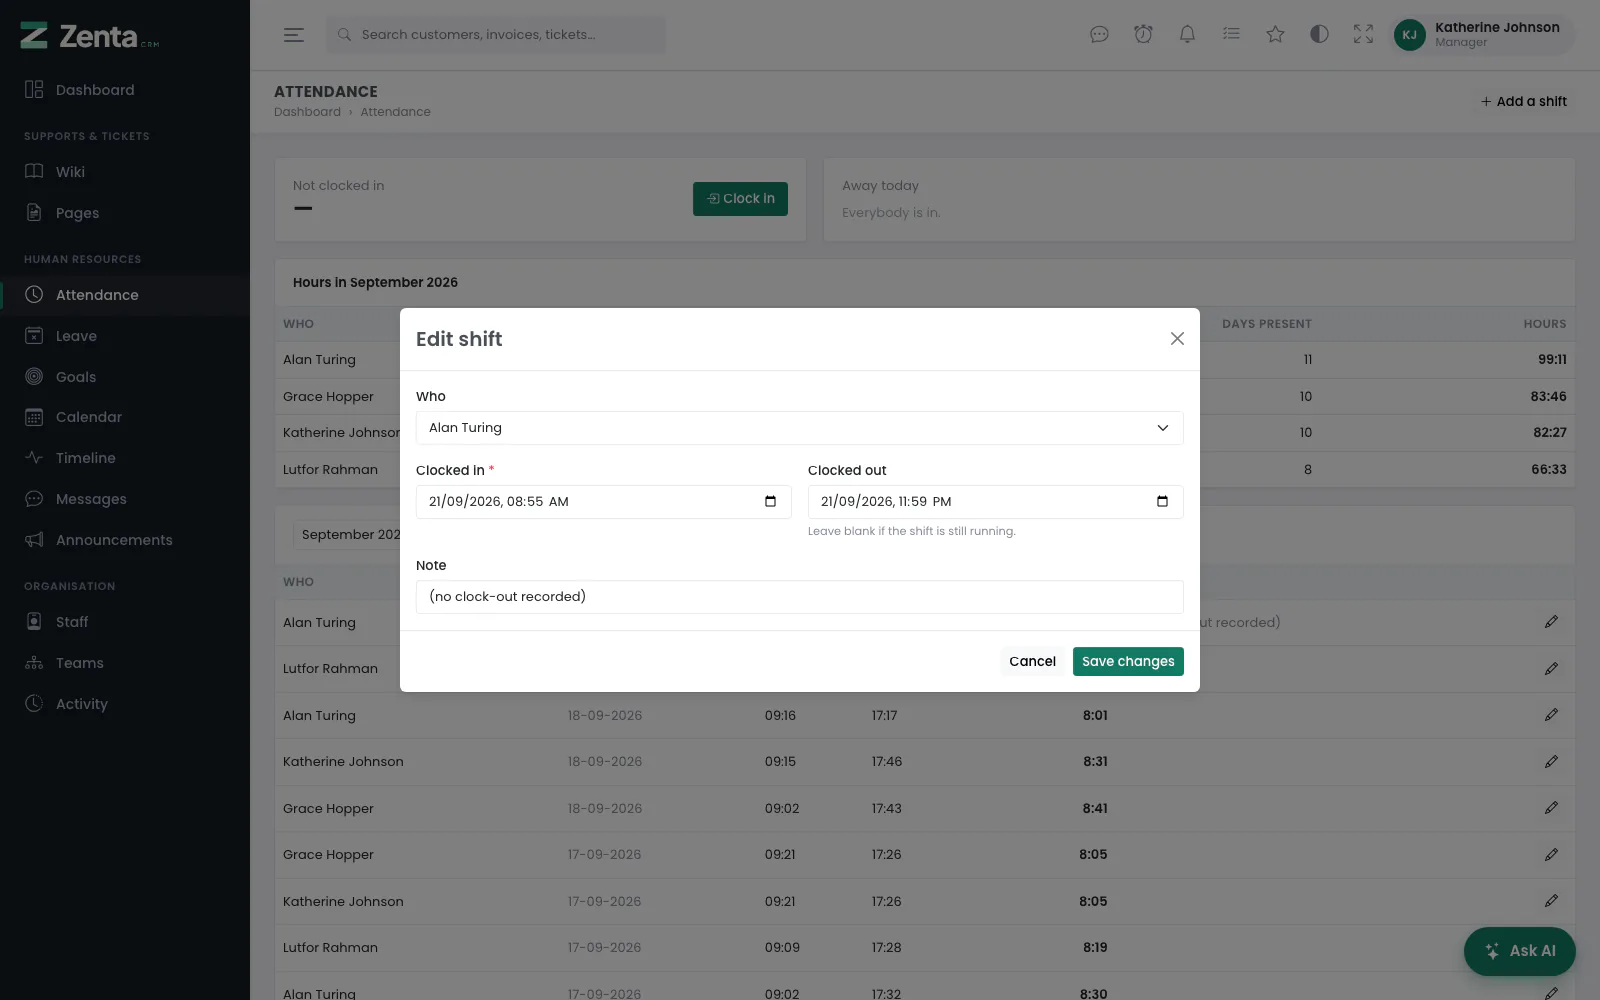The width and height of the screenshot is (1600, 1000).
Task: Click Dashboard breadcrumb link
Action: (x=307, y=112)
